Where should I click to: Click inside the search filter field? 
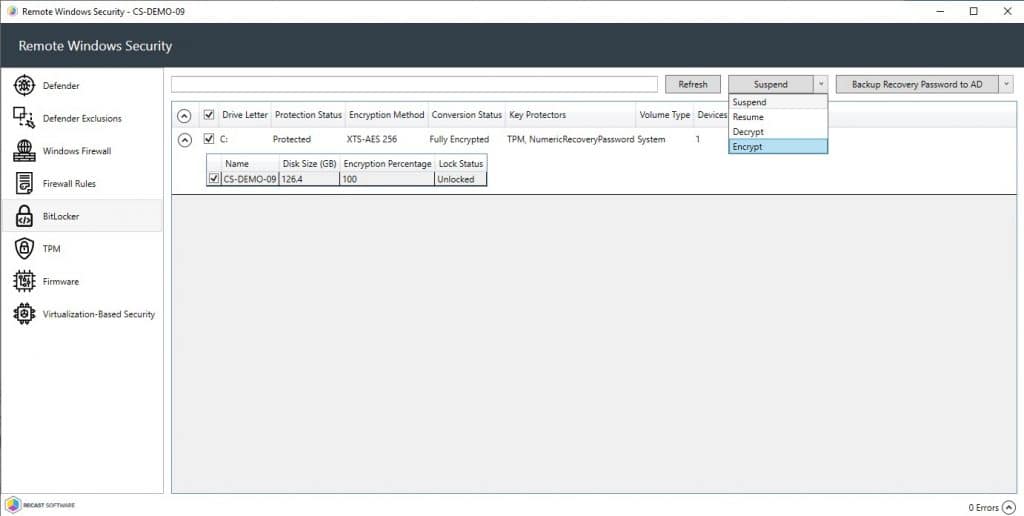point(414,84)
